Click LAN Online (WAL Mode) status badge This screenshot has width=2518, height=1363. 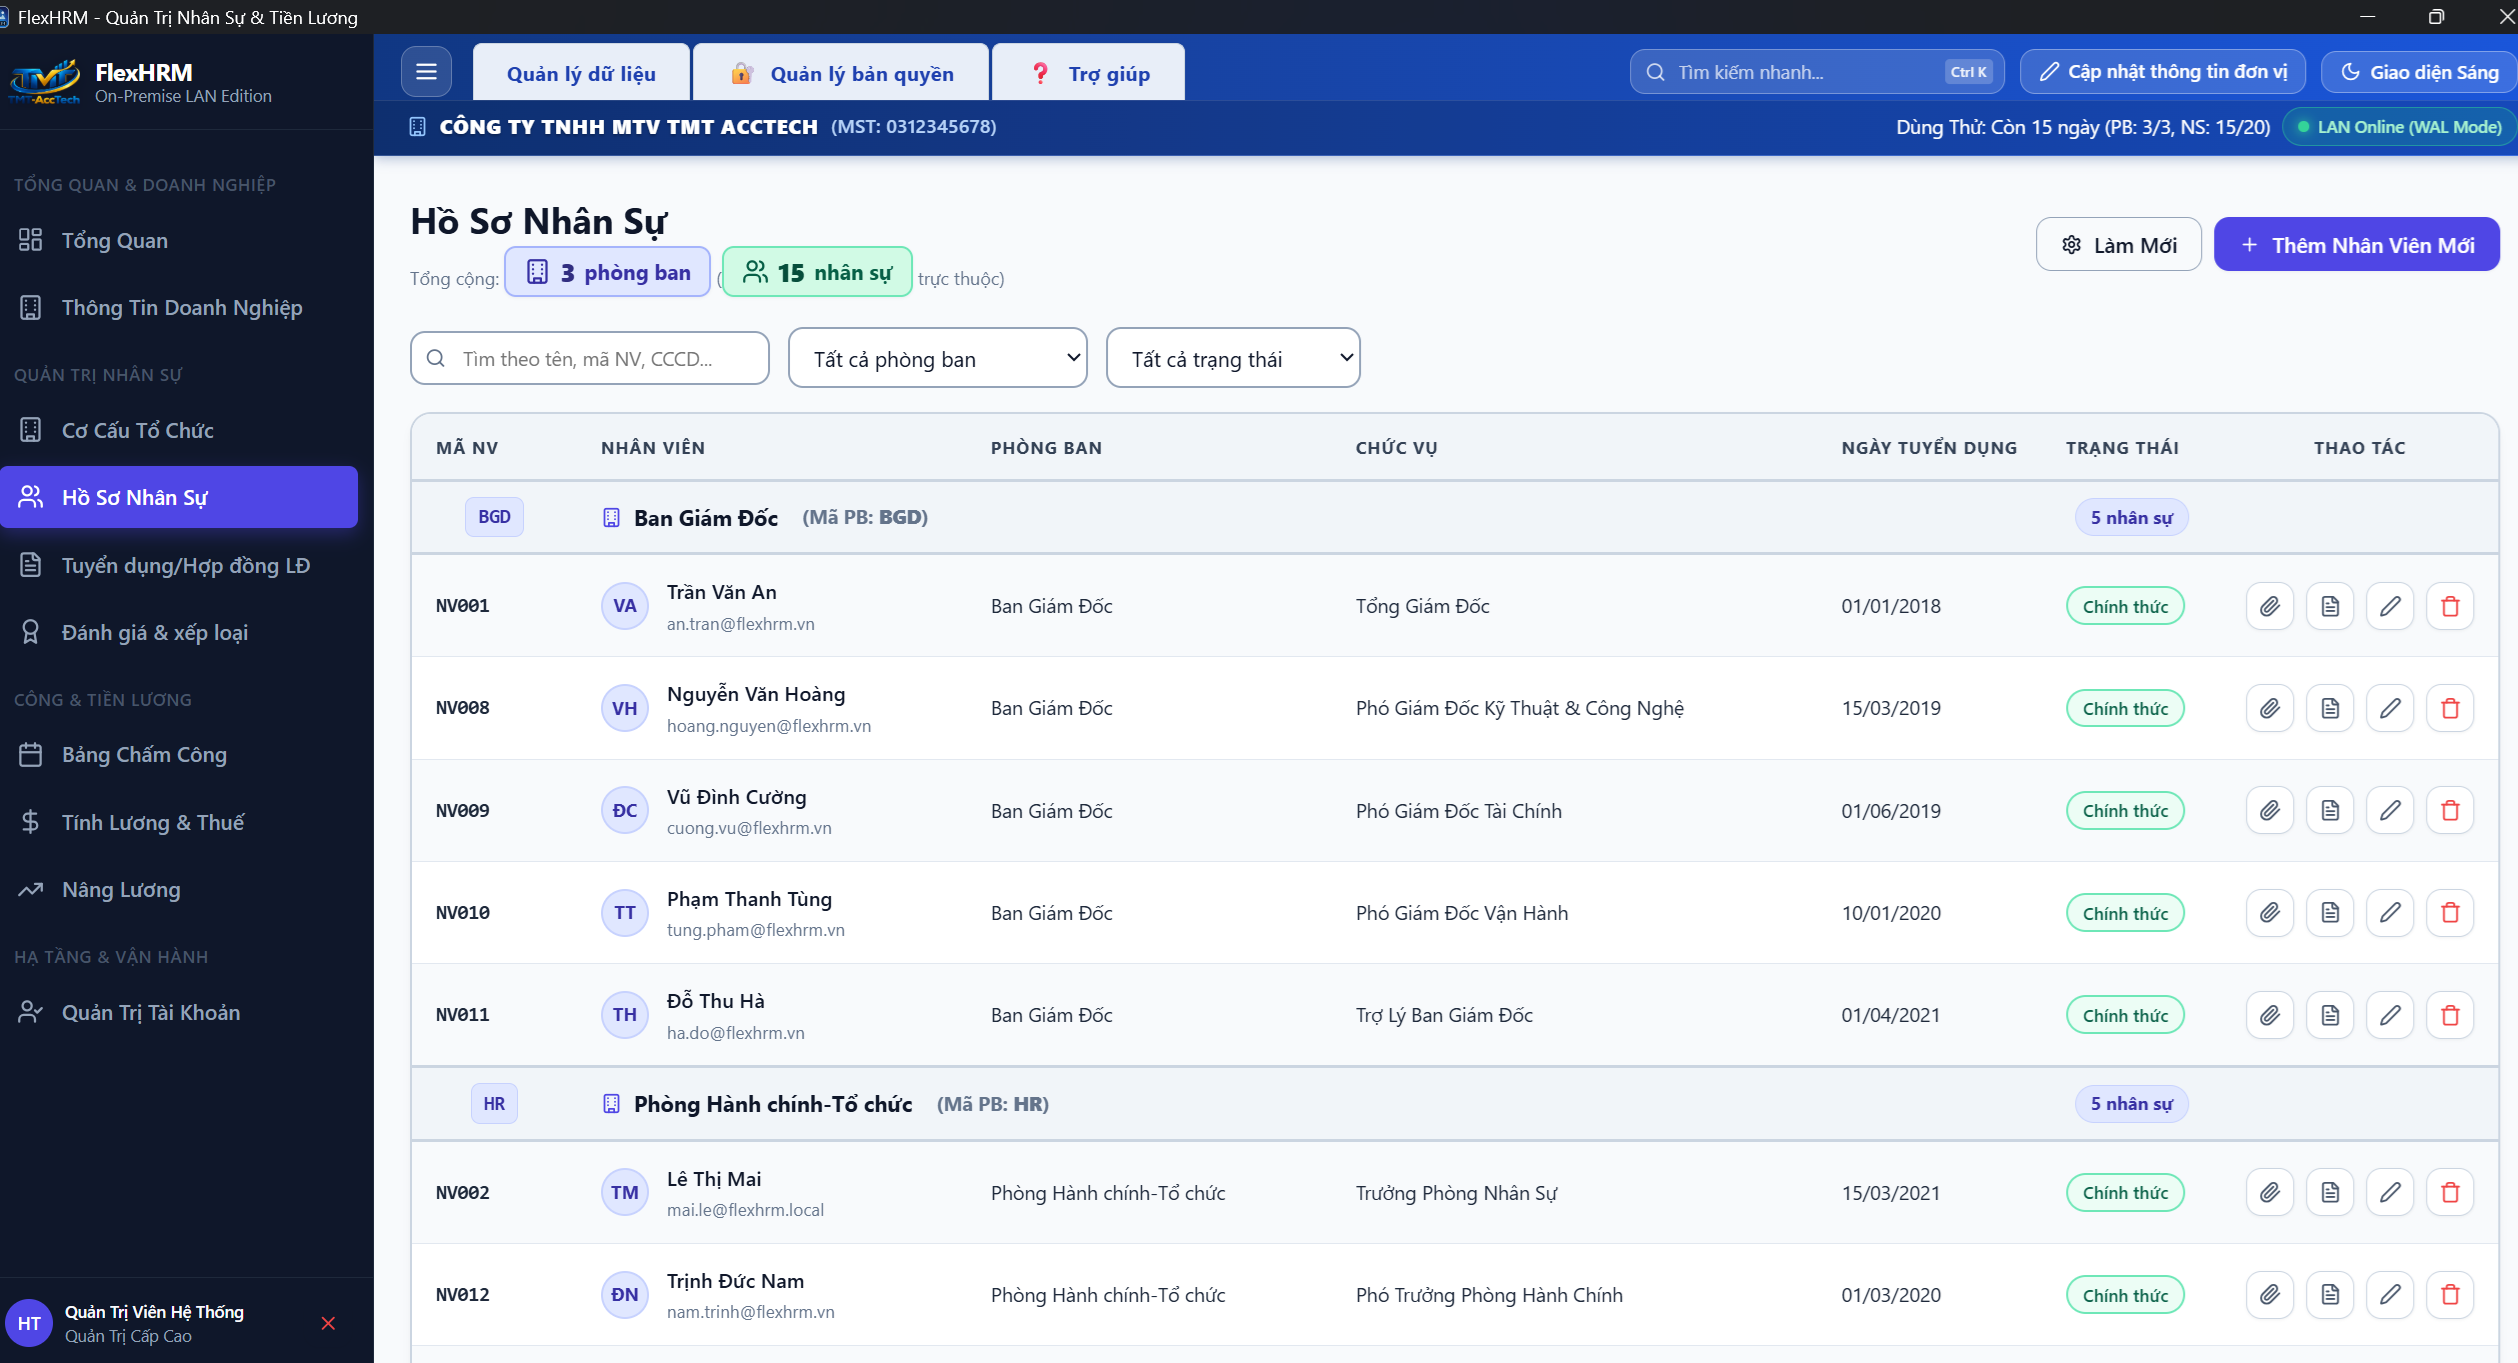click(x=2399, y=127)
